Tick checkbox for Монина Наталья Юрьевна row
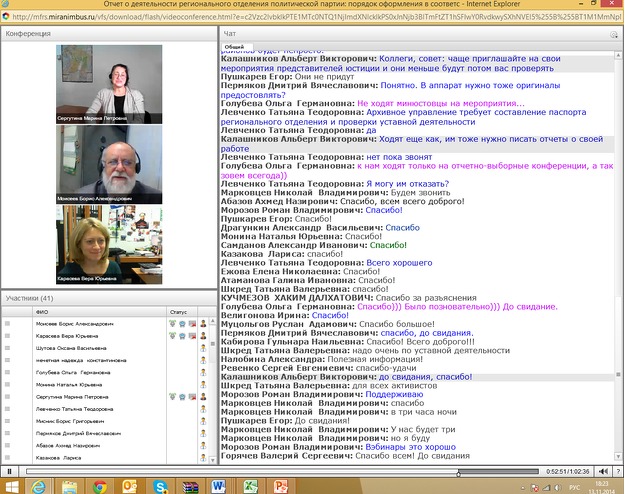 (x=8, y=384)
